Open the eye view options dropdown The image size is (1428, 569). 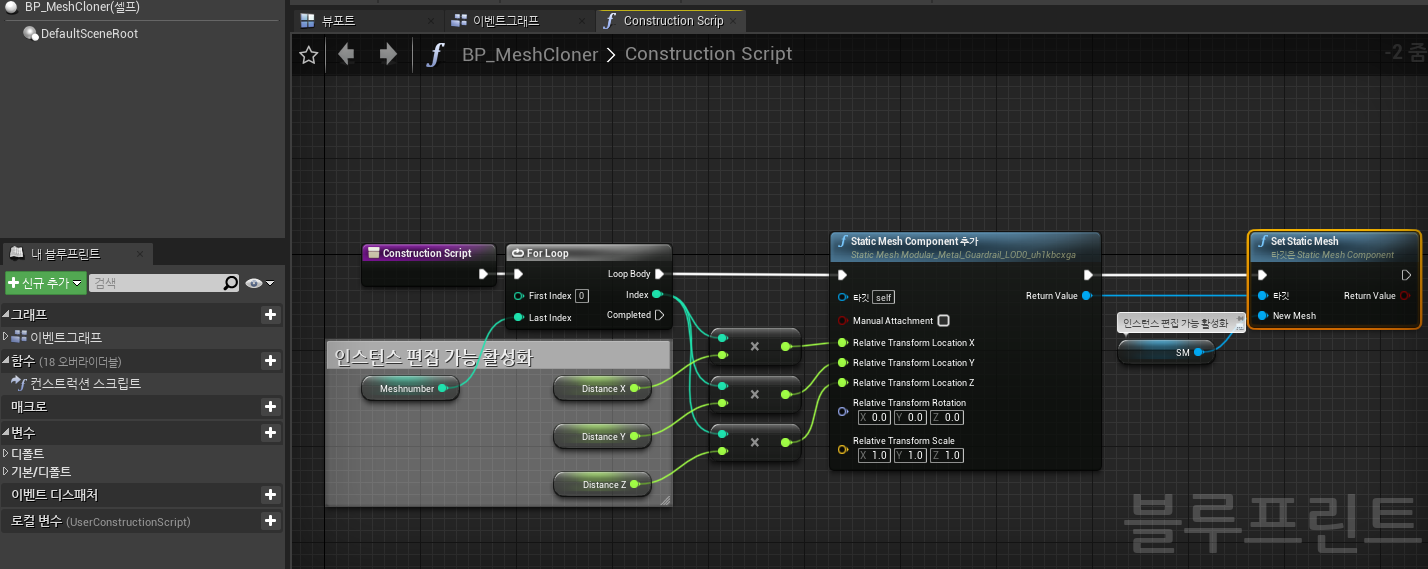(x=259, y=284)
